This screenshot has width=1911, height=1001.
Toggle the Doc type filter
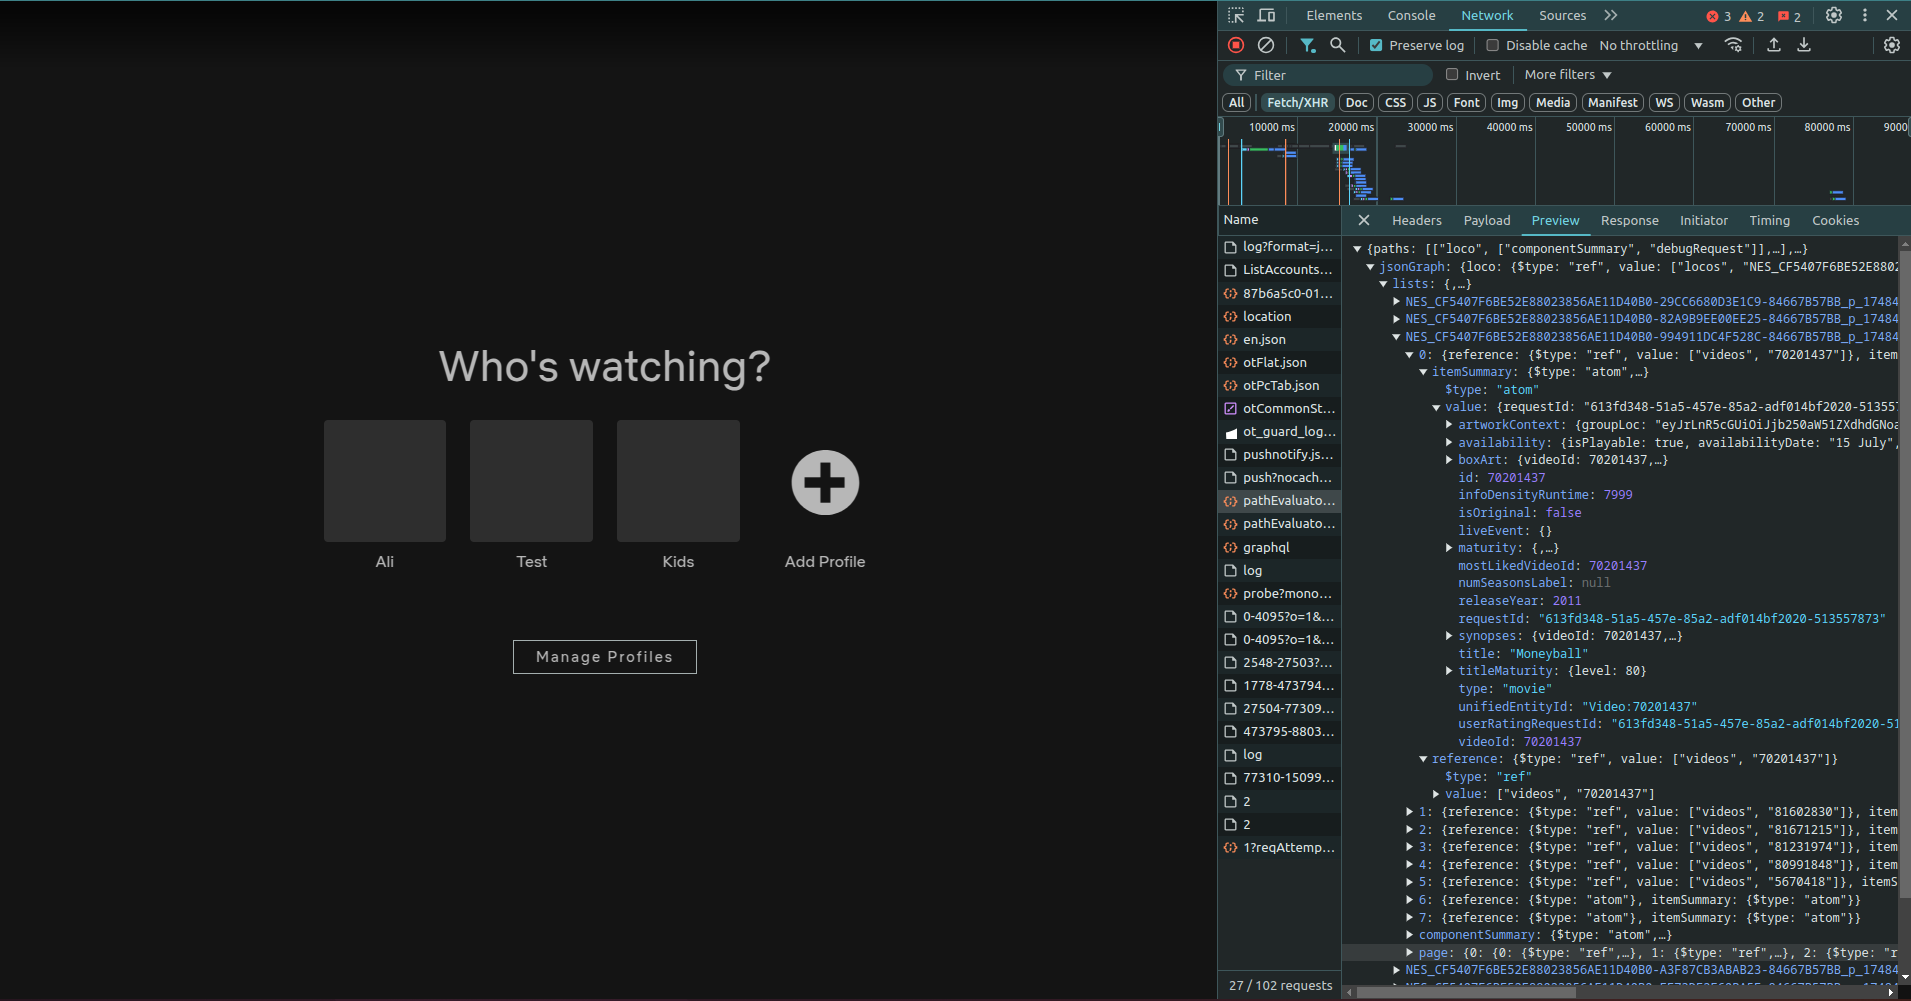coord(1356,103)
